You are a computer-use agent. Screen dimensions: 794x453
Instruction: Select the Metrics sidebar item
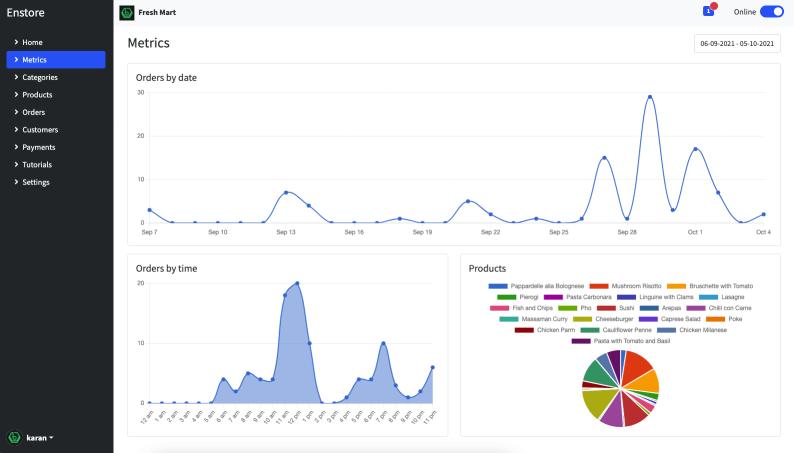[x=34, y=60]
